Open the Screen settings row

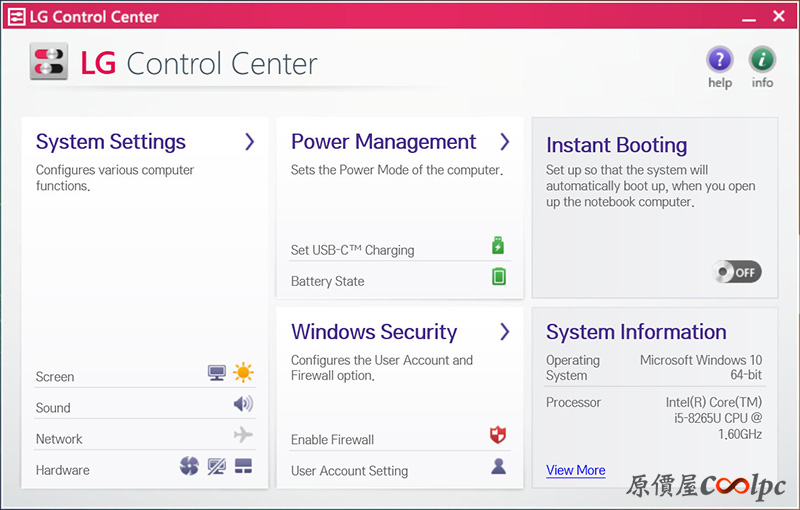coord(145,376)
